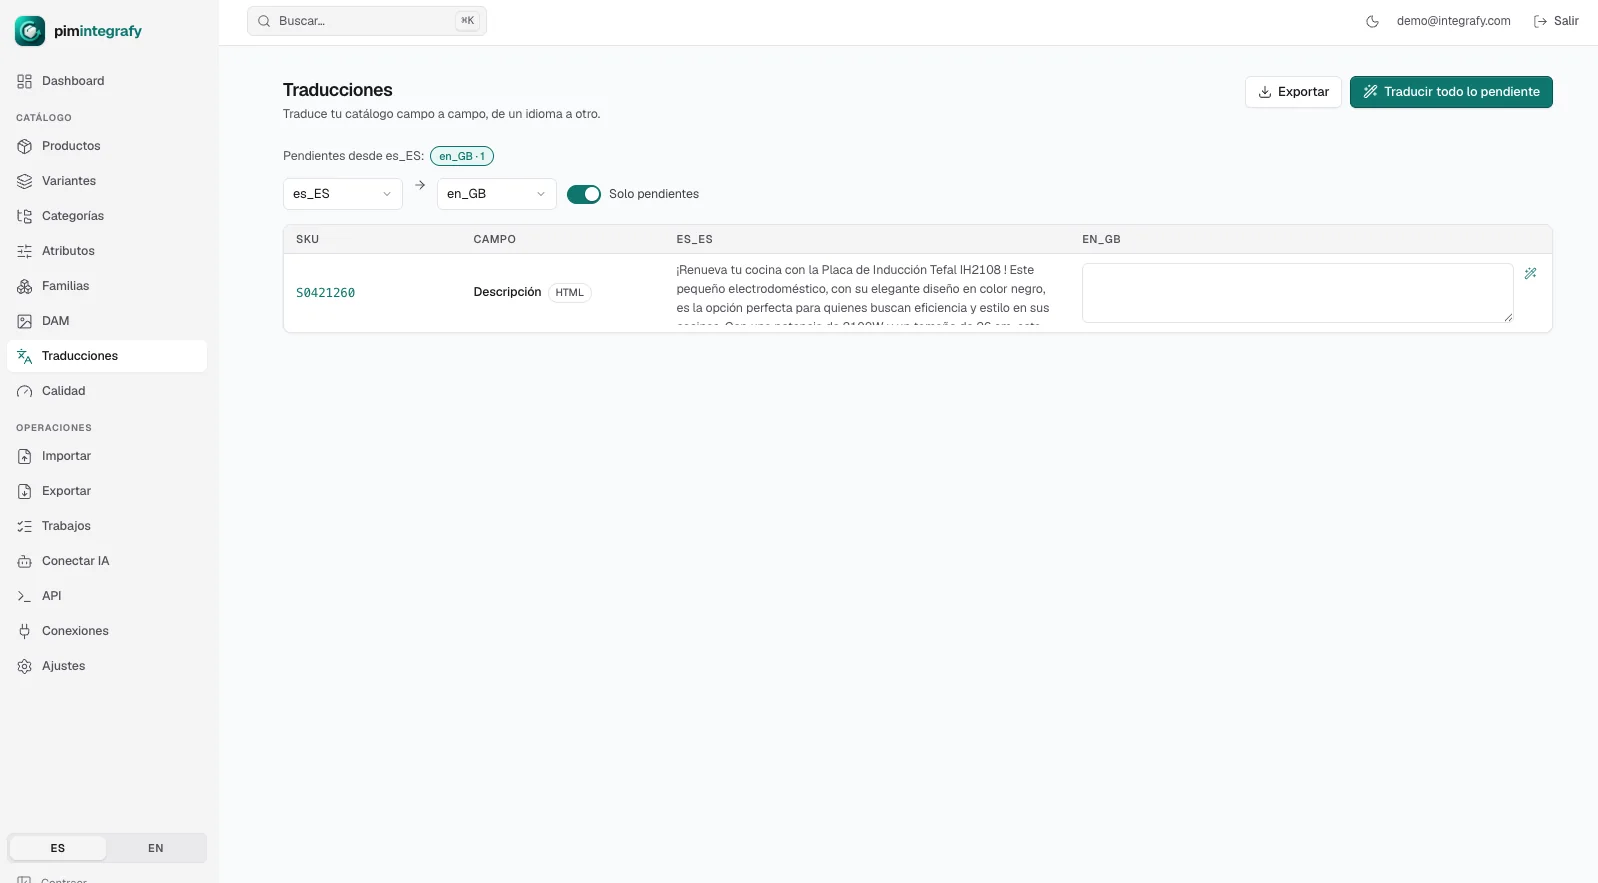Click the Conexiones plug icon
The image size is (1598, 883).
point(25,631)
